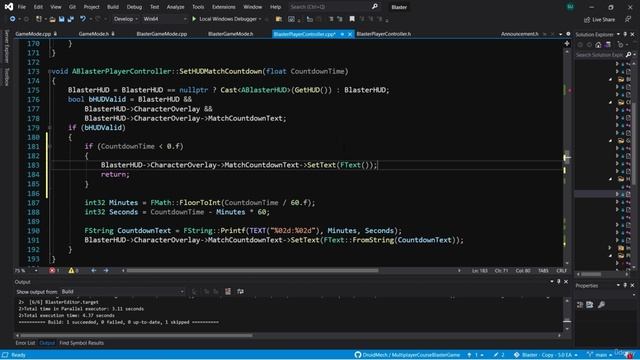Click the Properties alphabetical sort icon
Image resolution: width=640 pixels, height=360 pixels.
pyautogui.click(x=590, y=304)
